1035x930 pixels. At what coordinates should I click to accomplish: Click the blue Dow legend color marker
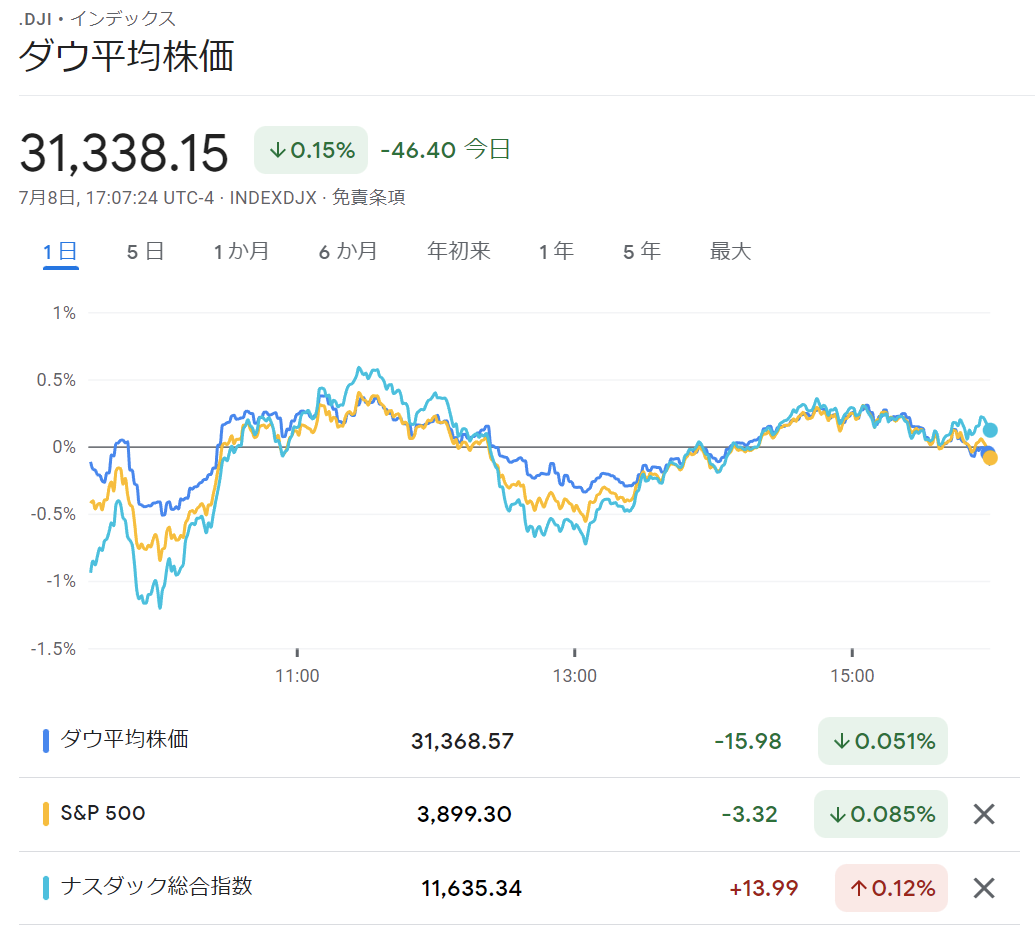click(x=46, y=741)
